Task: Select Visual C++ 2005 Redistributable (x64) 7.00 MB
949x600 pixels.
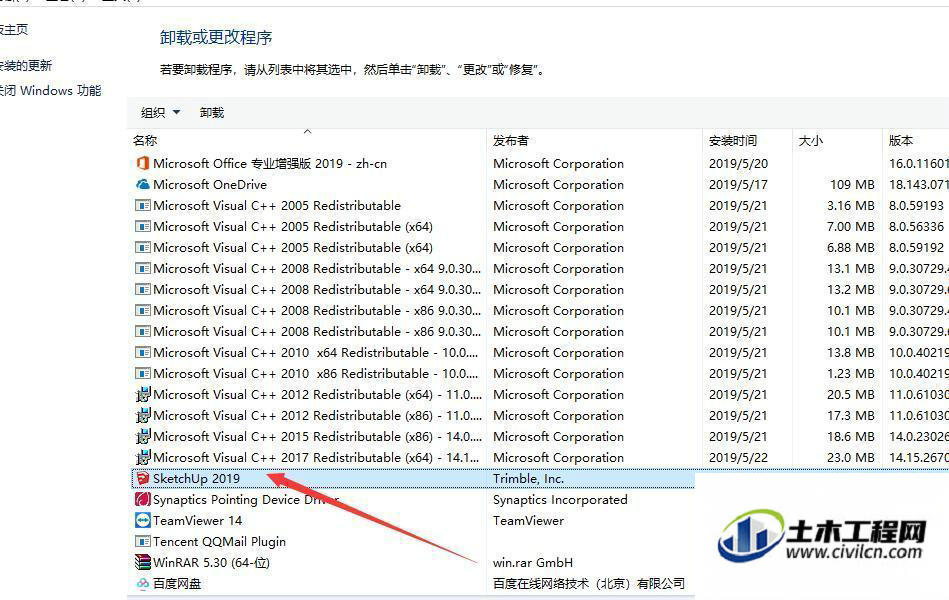Action: pos(293,226)
